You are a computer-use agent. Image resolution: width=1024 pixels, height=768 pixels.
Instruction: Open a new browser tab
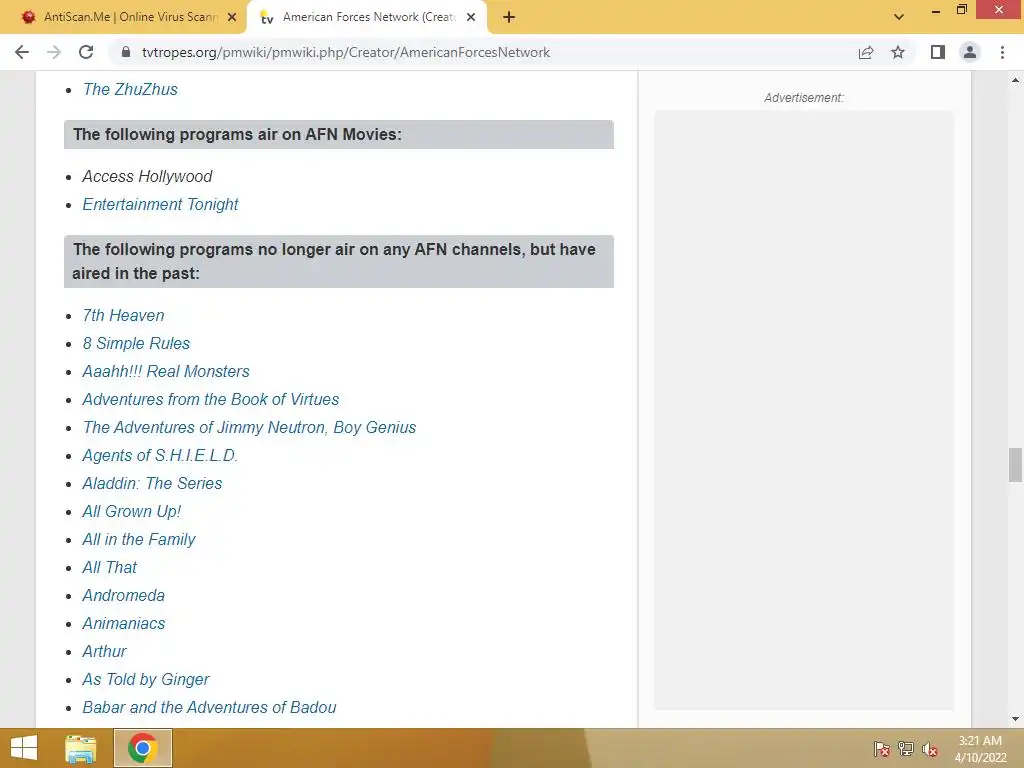[509, 17]
